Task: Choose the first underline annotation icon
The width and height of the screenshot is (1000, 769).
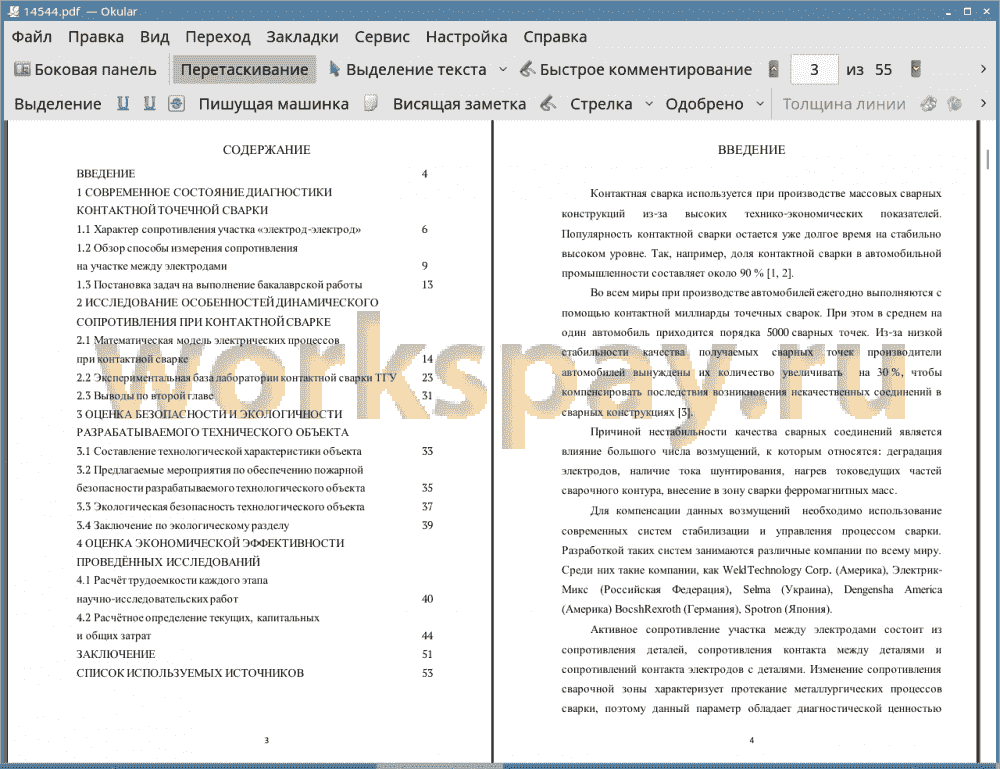Action: 123,103
